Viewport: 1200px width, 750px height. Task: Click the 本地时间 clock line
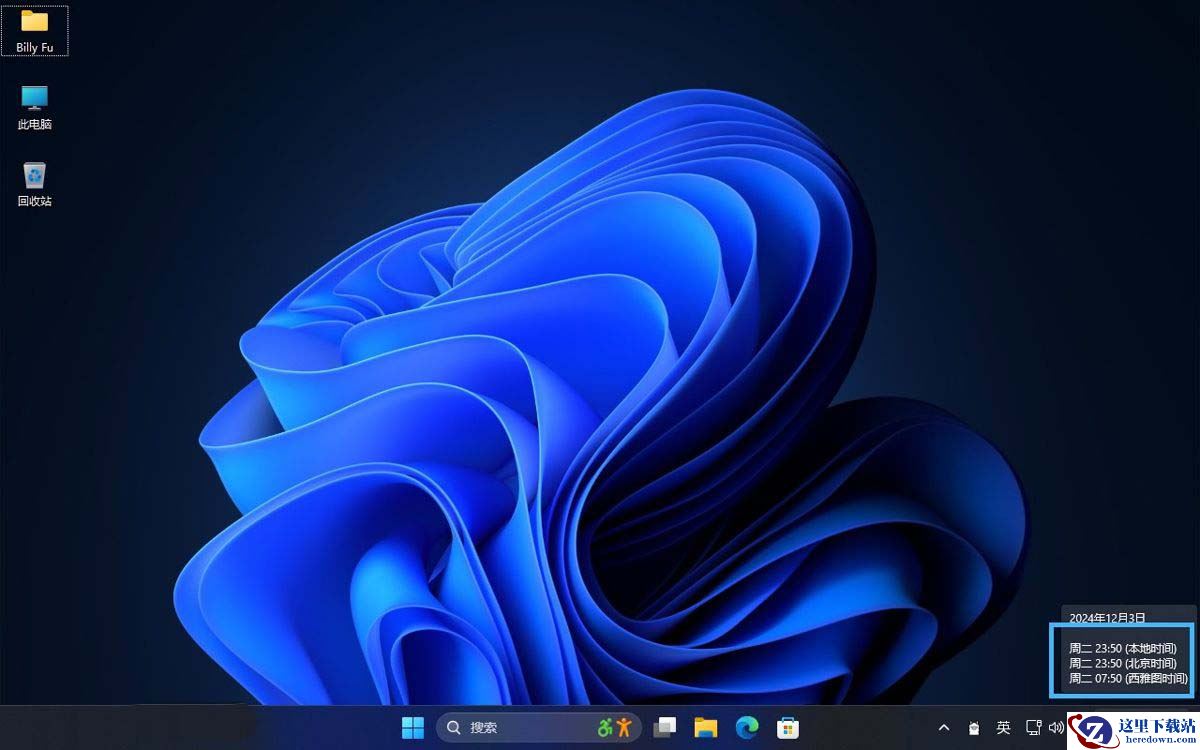pos(1122,648)
